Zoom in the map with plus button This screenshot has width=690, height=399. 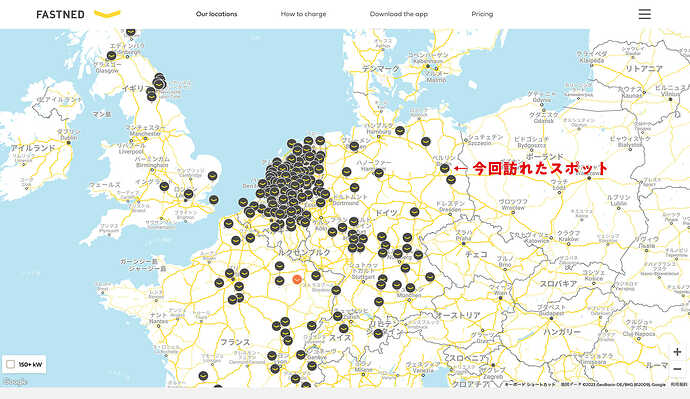pos(677,352)
